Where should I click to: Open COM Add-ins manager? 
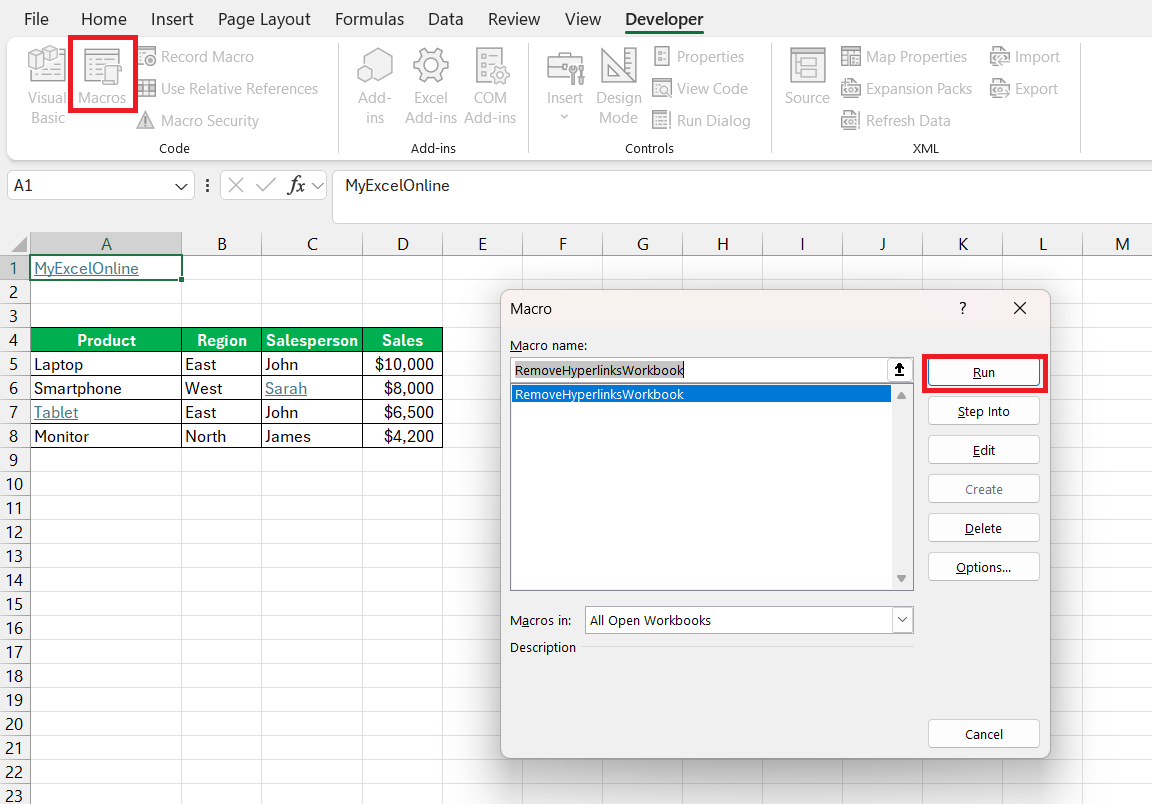coord(490,85)
